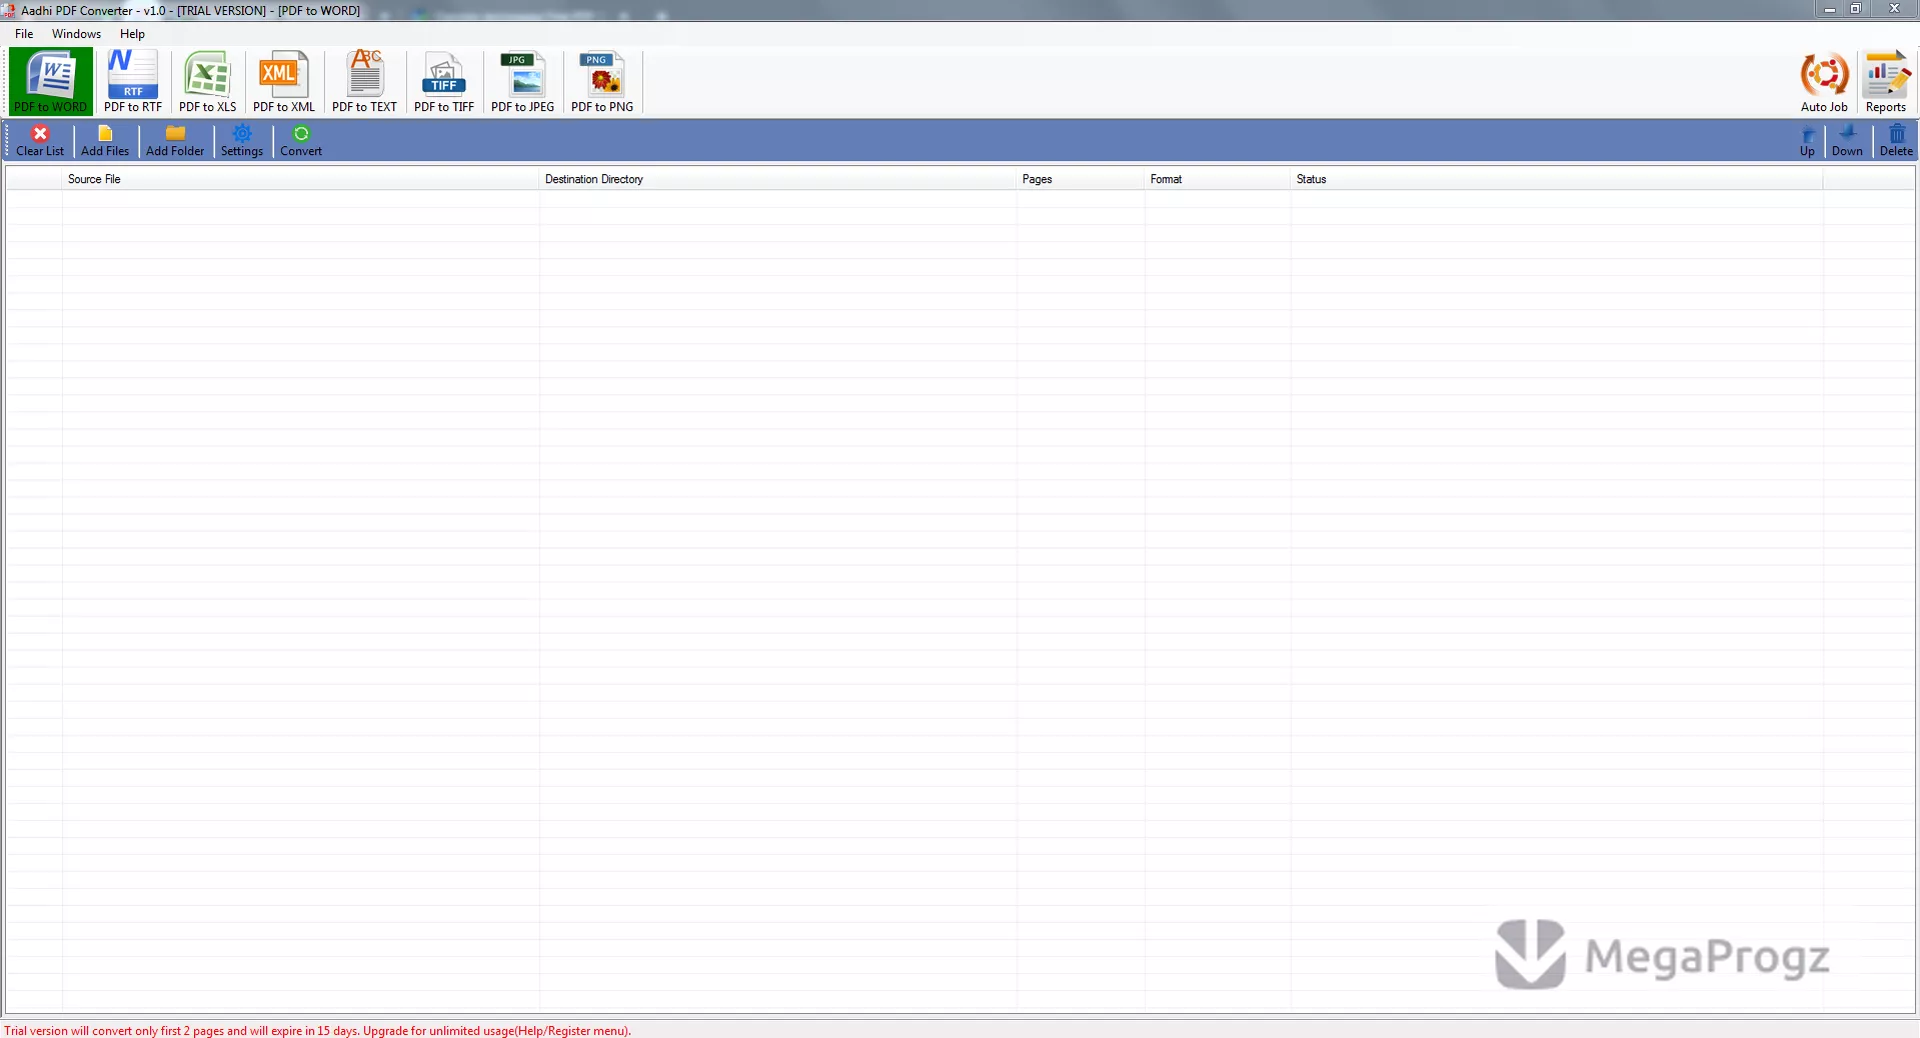
Task: Delete the selected list item
Action: [x=1896, y=141]
